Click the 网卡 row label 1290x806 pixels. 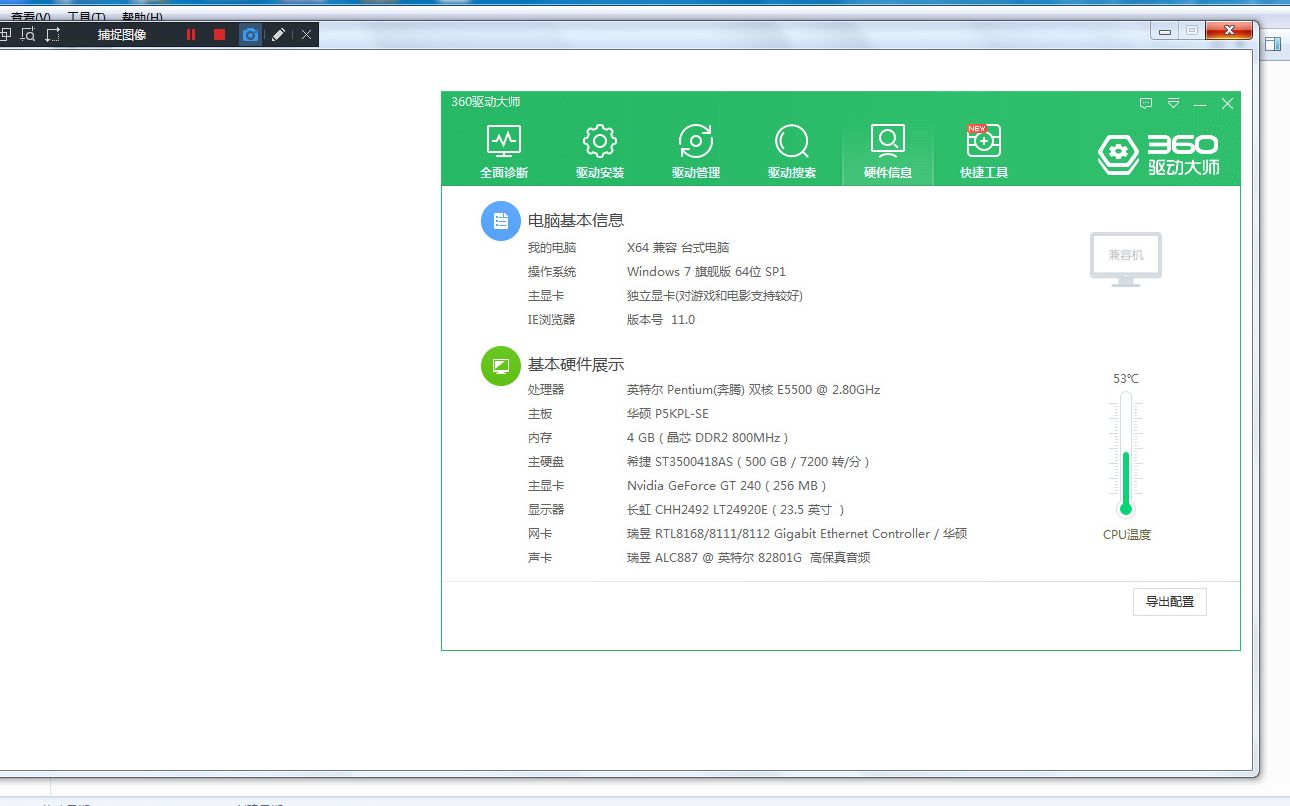point(540,534)
